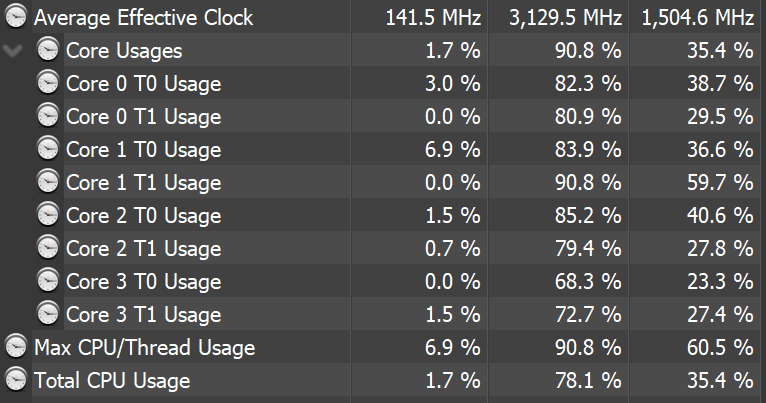The height and width of the screenshot is (403, 766).
Task: Collapse the Core Usages group chevron
Action: 13,50
